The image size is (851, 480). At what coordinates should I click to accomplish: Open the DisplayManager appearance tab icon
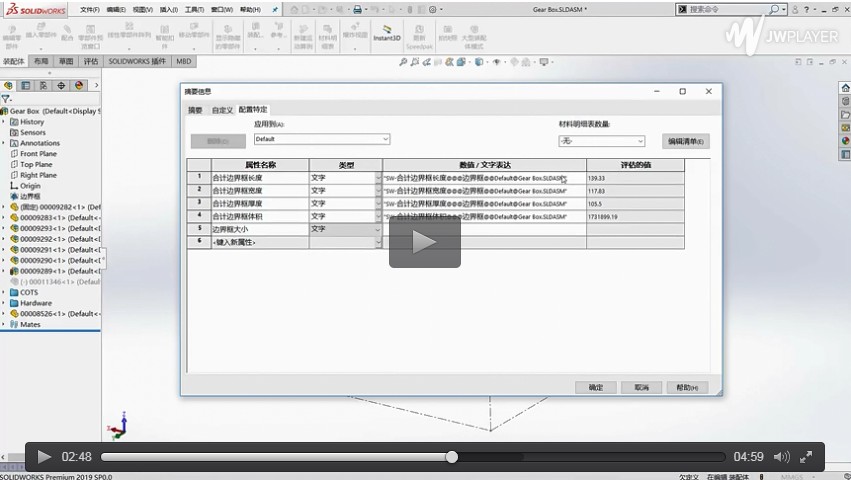(x=79, y=85)
